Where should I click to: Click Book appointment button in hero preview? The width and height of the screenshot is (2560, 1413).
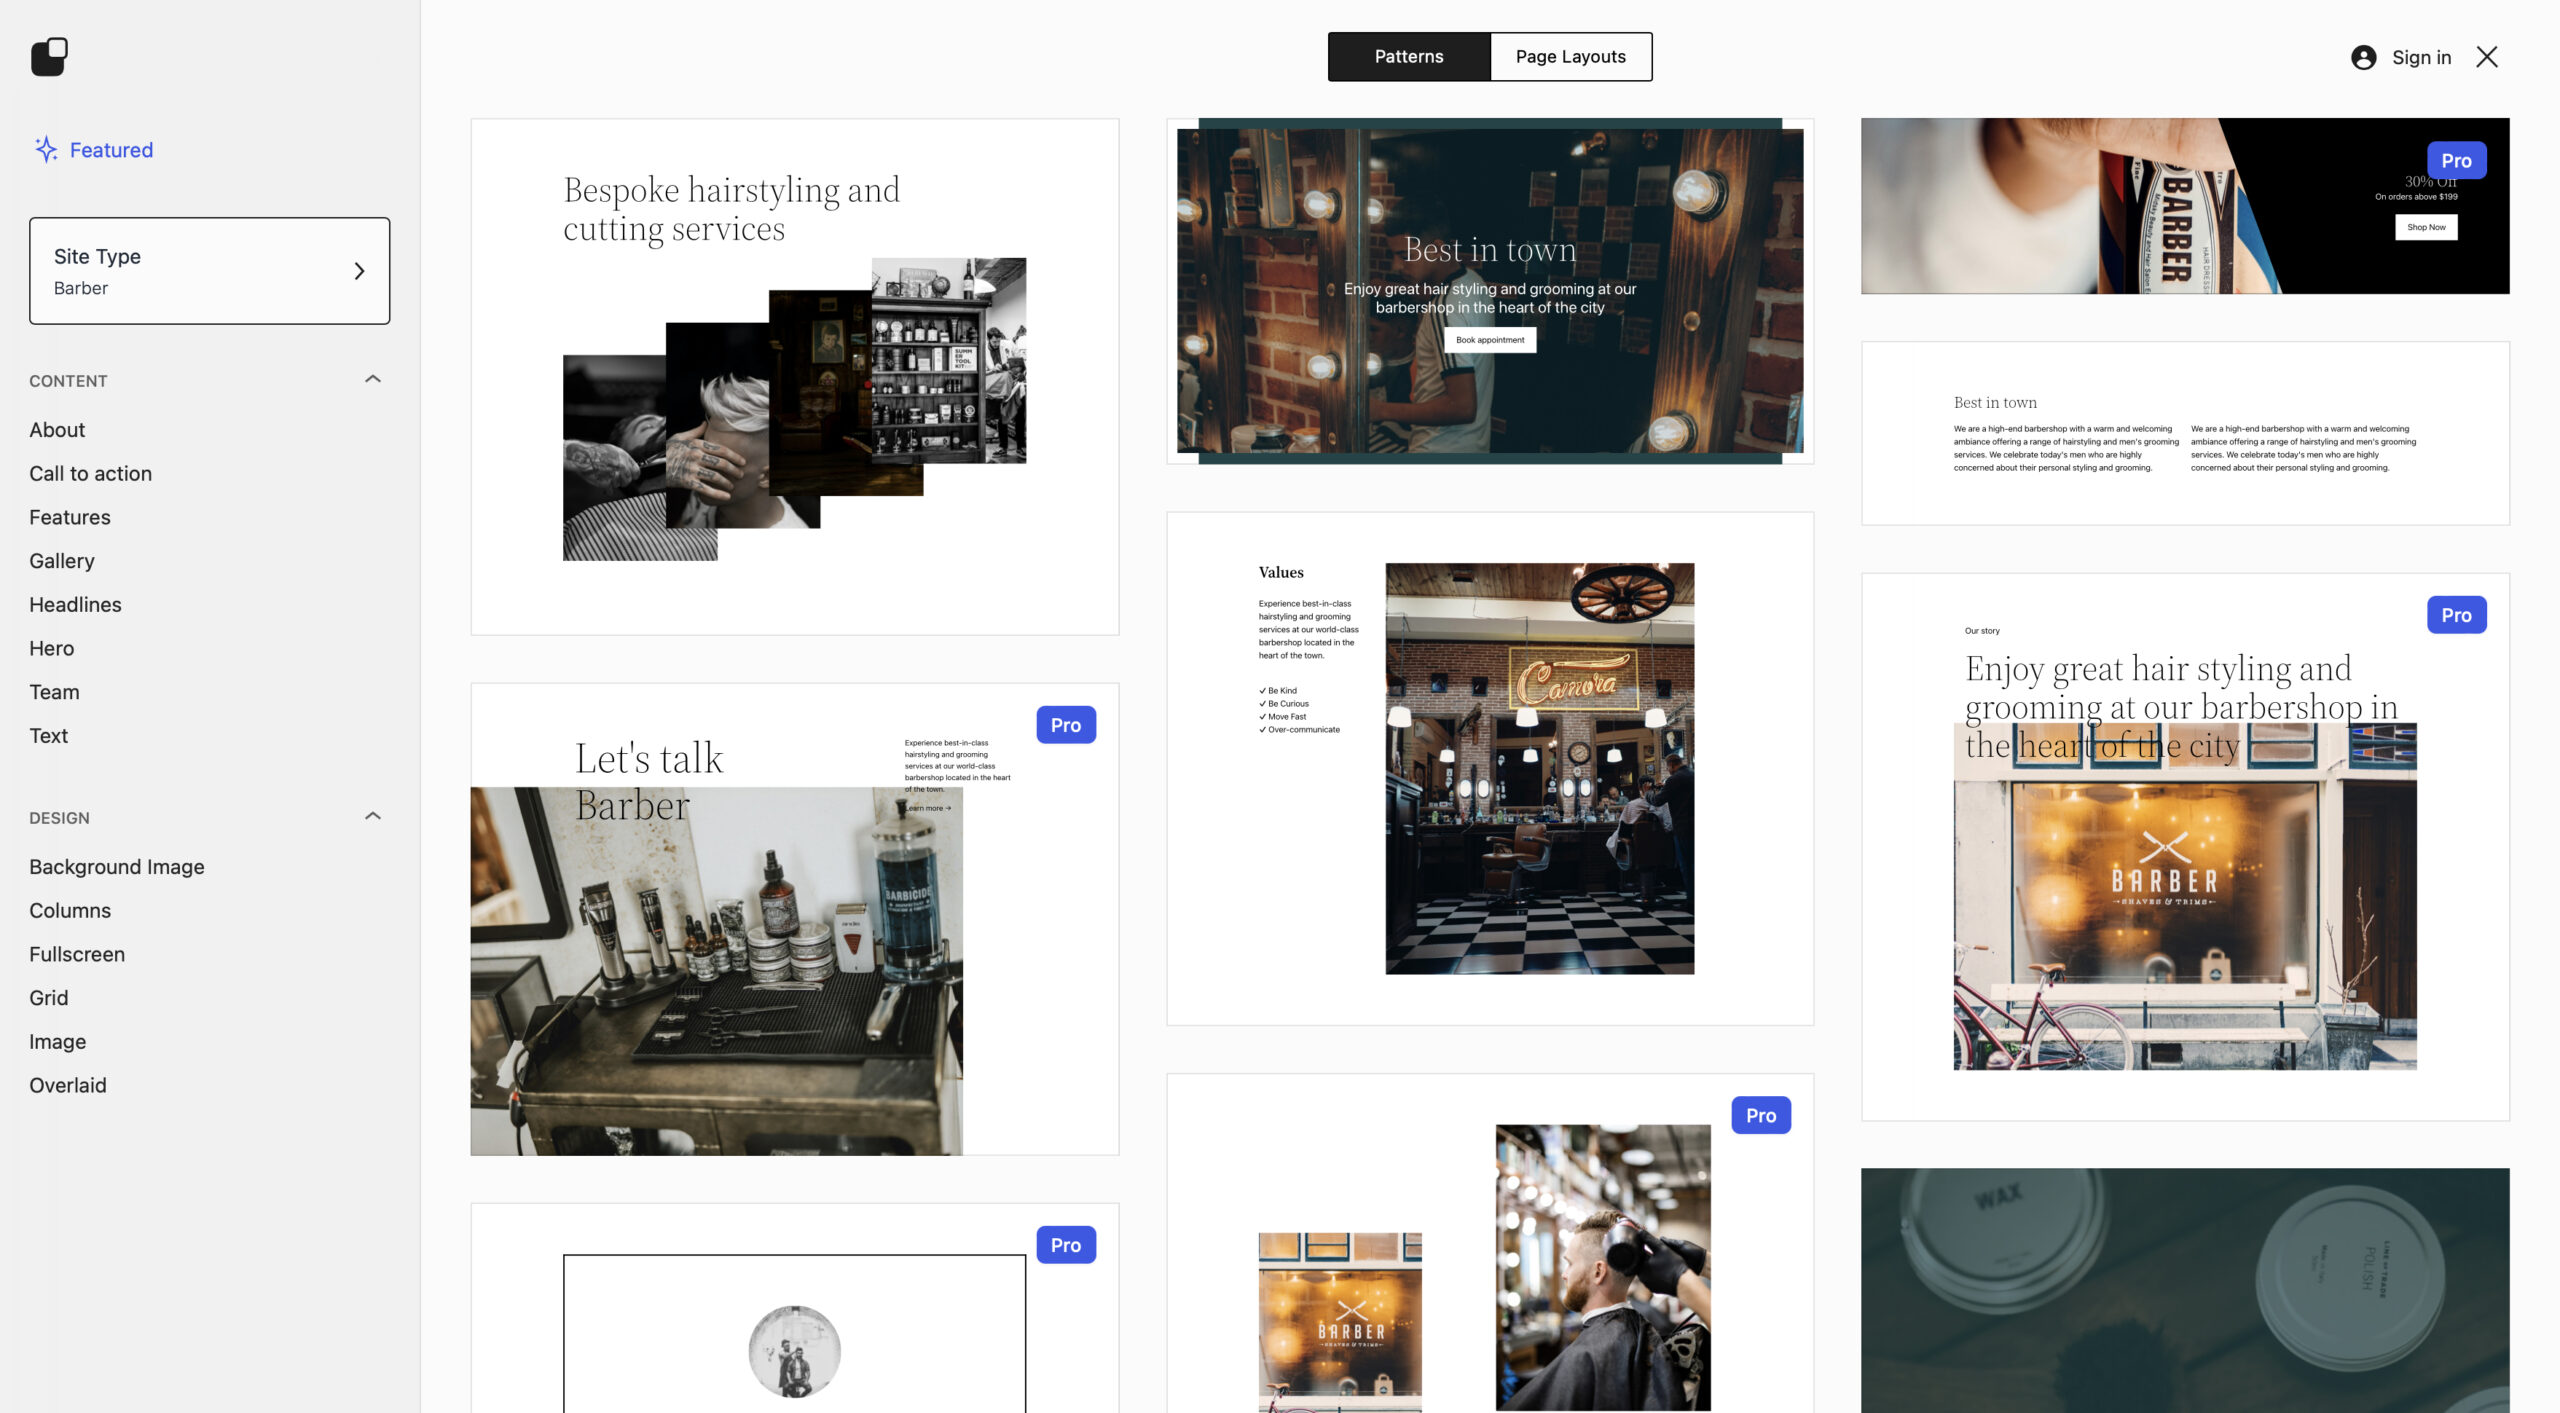(1490, 340)
